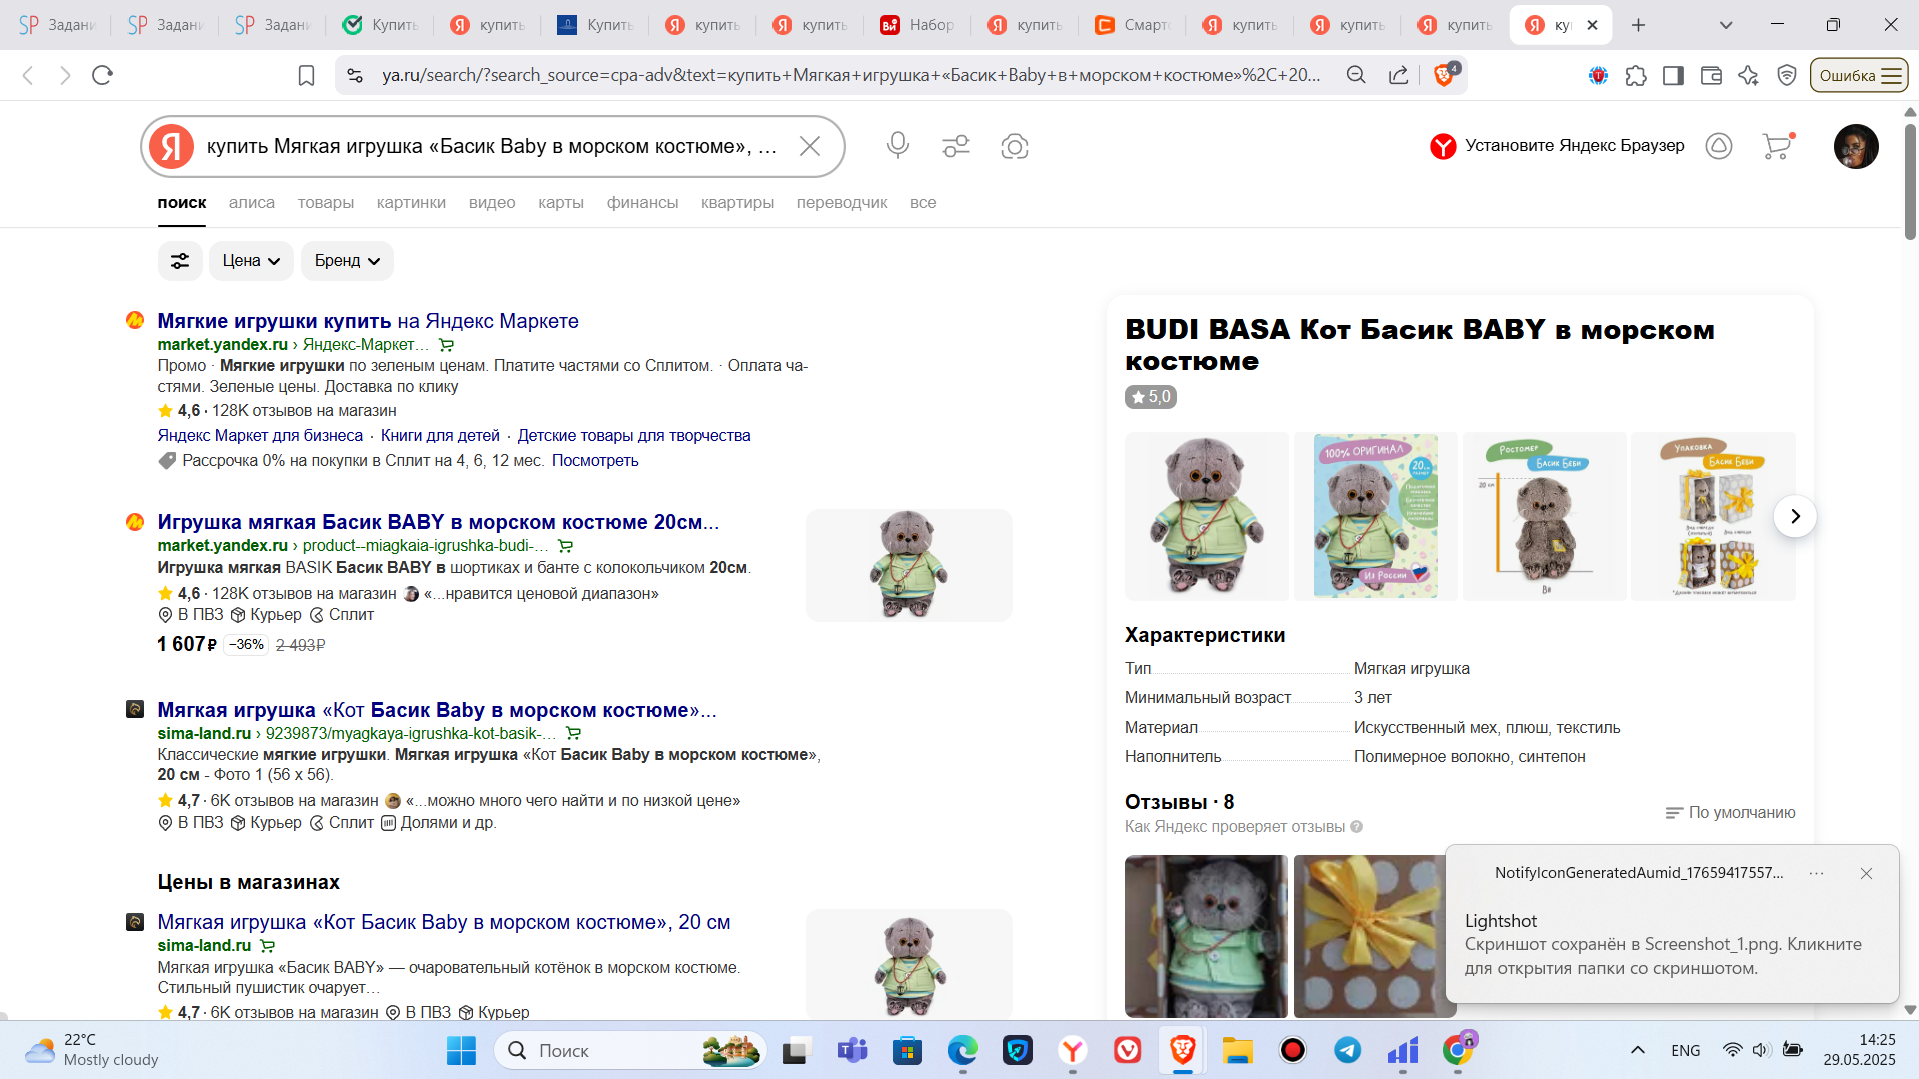Open Мягкие игрушки купить на Яндекс Маркете link
1919x1079 pixels.
click(368, 321)
